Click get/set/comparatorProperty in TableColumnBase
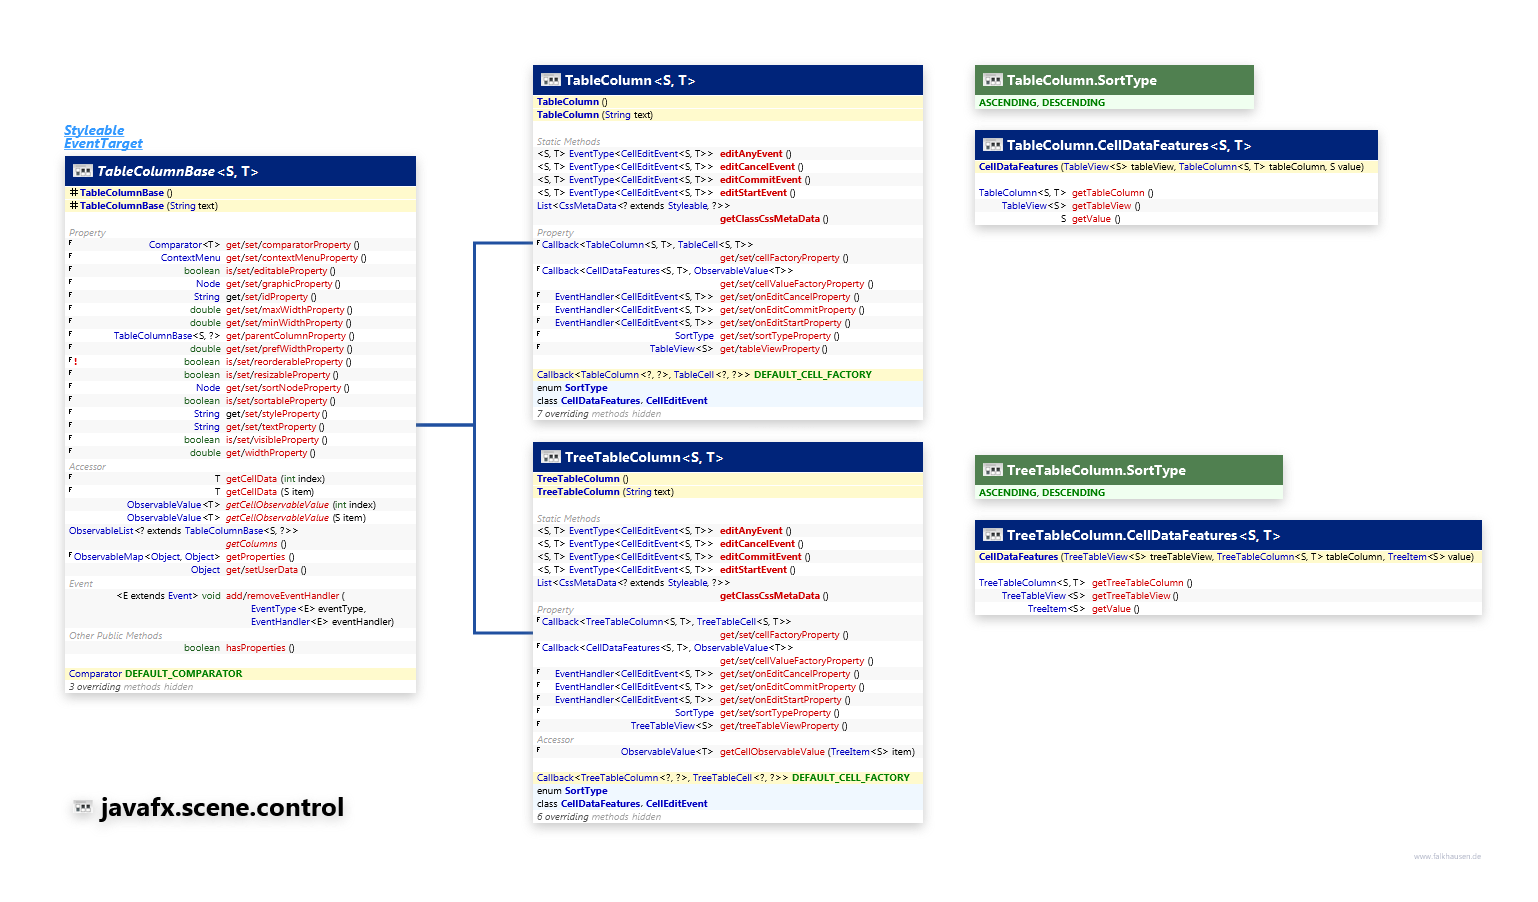 tap(288, 245)
